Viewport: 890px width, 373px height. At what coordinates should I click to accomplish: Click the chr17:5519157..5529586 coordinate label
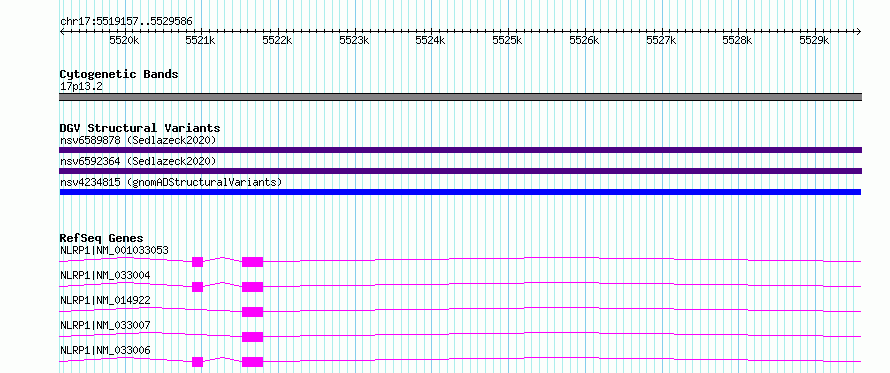(x=126, y=22)
